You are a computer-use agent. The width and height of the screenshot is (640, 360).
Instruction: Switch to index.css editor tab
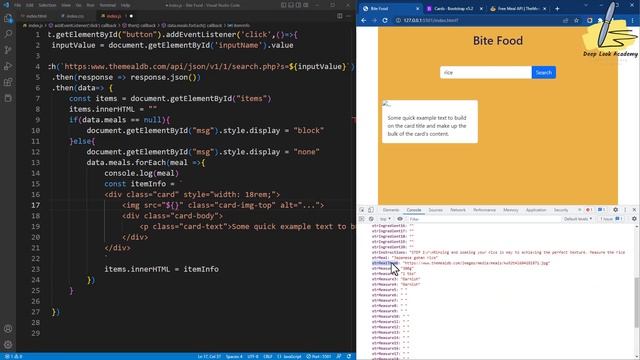click(x=75, y=16)
